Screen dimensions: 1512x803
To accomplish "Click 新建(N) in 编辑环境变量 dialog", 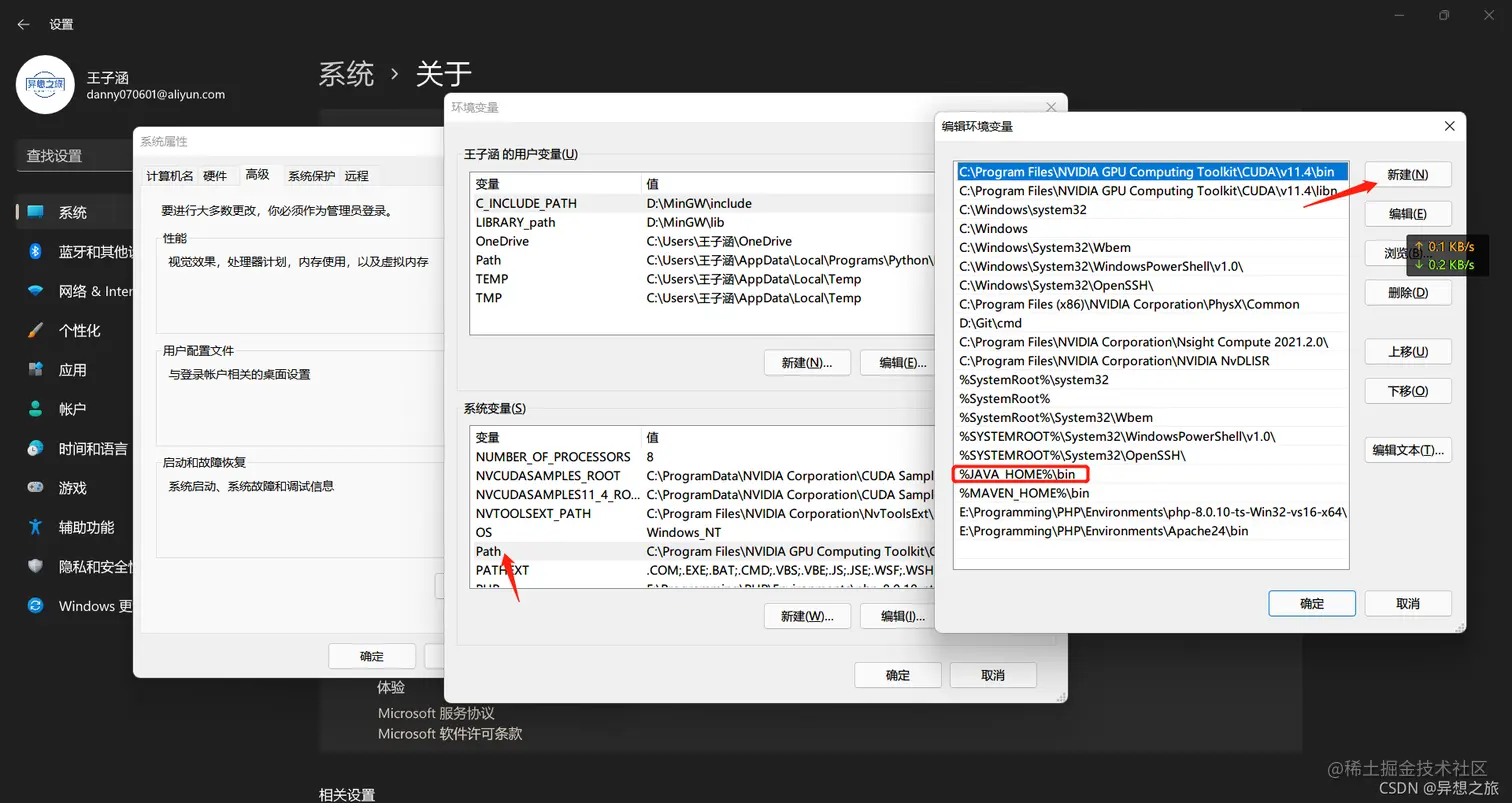I will 1408,174.
